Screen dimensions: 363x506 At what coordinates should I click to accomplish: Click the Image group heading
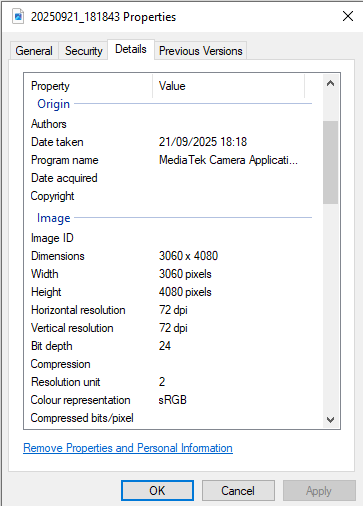(x=54, y=218)
